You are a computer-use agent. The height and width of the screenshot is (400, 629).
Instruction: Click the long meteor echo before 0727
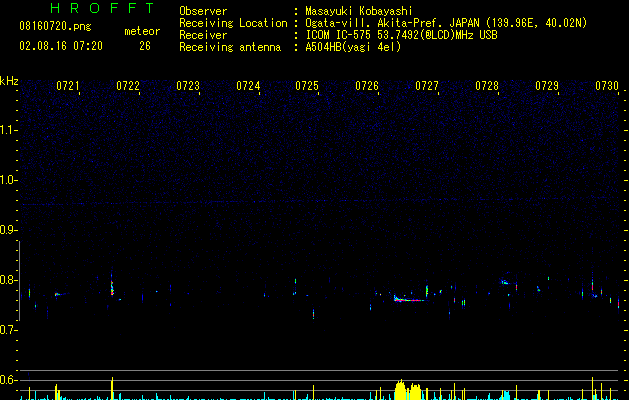408,298
